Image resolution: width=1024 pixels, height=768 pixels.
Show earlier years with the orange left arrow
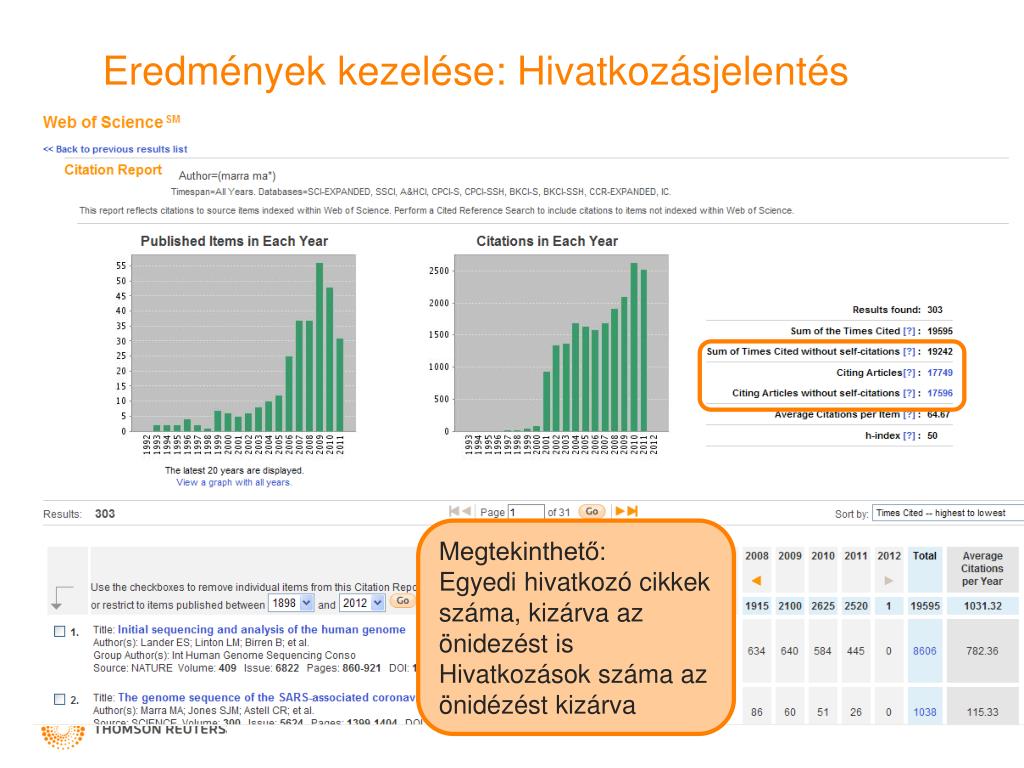coord(756,580)
